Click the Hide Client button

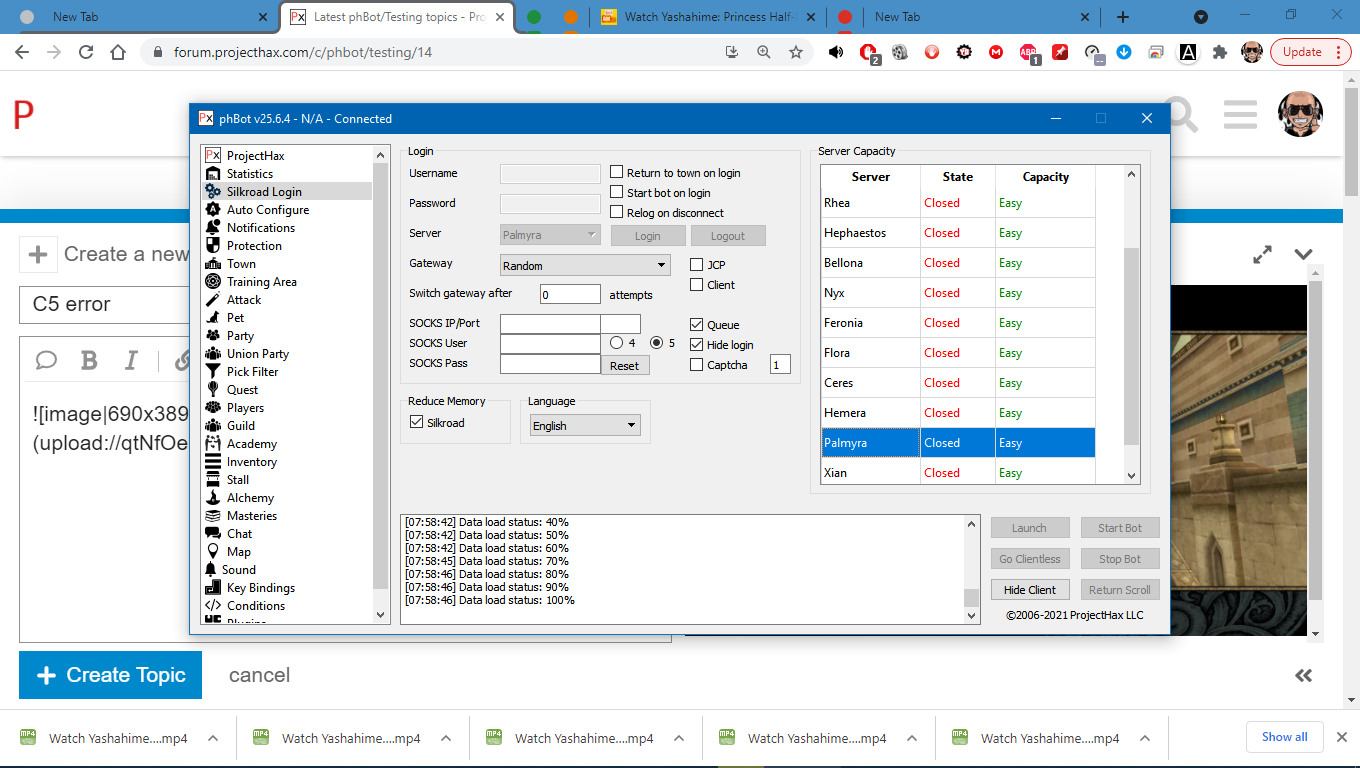point(1030,590)
